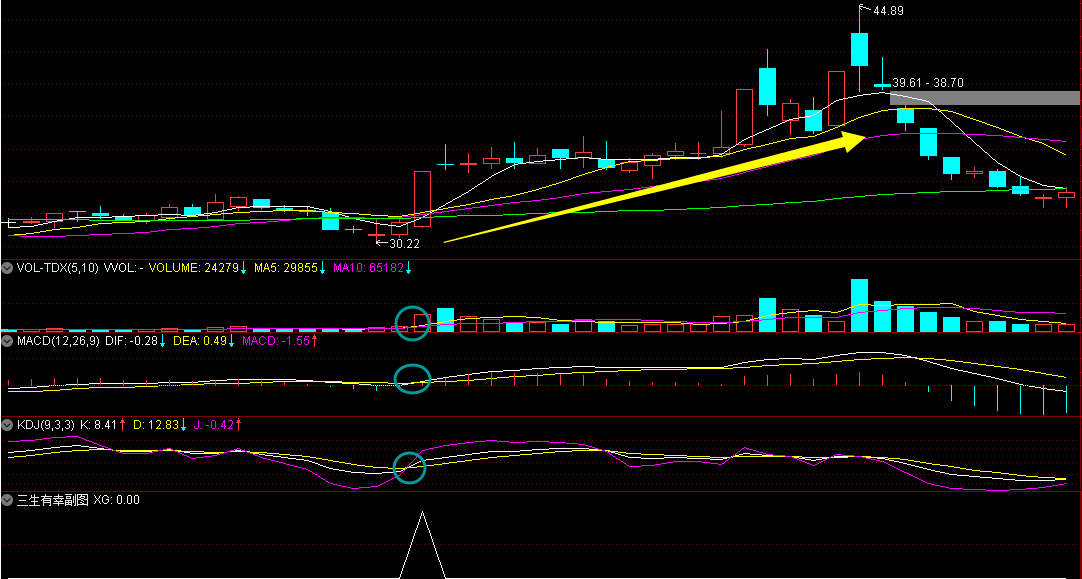The height and width of the screenshot is (579, 1082).
Task: Select the KDJ(9,3,3) indicator name
Action: pyautogui.click(x=46, y=426)
